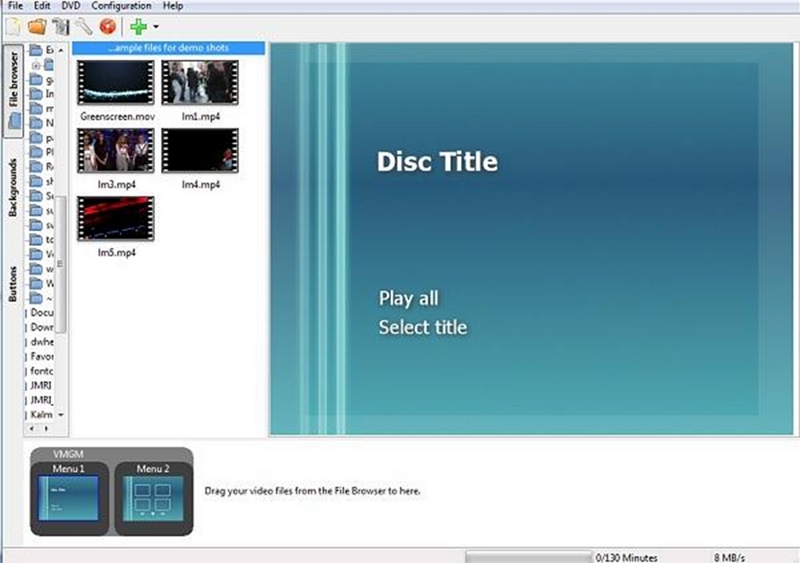Select the 'Docu' folder tree item
The height and width of the screenshot is (563, 800).
pos(41,312)
